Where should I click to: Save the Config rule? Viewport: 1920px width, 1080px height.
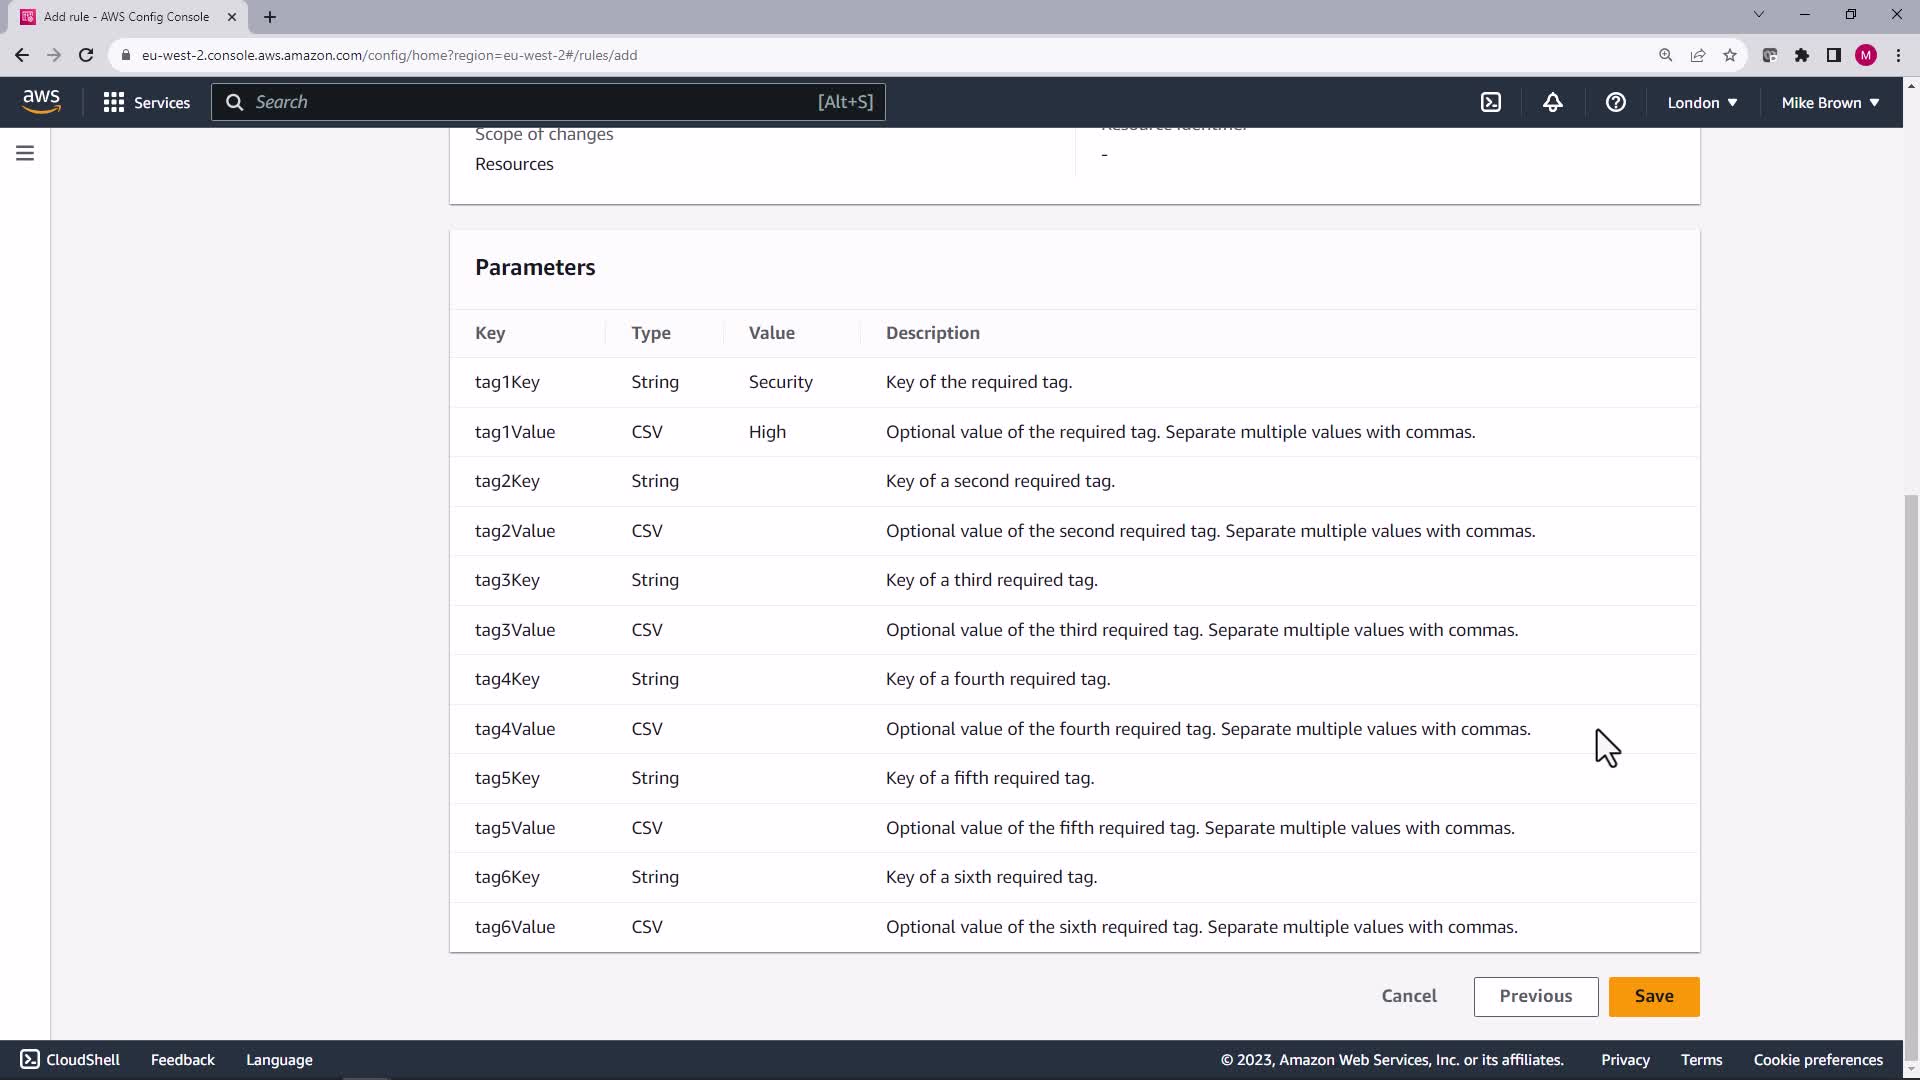tap(1653, 996)
